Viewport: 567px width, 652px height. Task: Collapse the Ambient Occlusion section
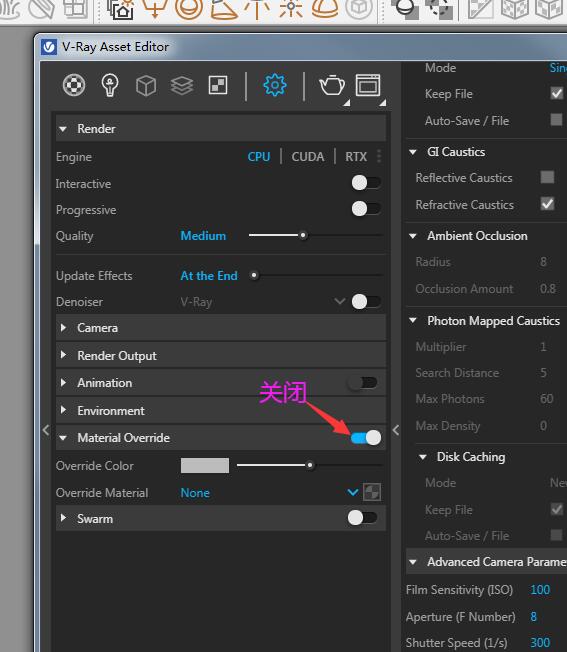(x=413, y=236)
